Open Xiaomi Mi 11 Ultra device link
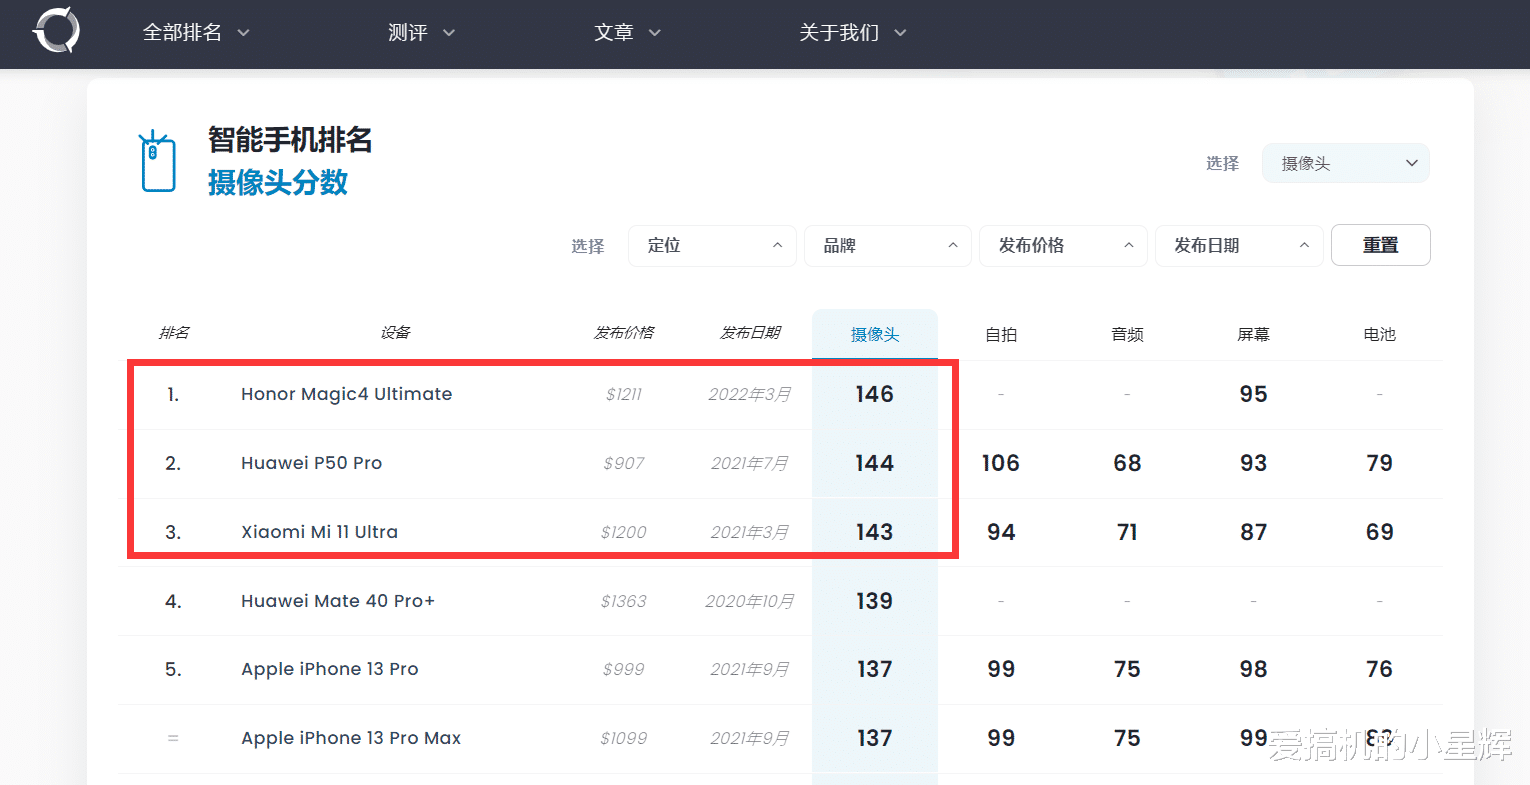 [x=320, y=532]
